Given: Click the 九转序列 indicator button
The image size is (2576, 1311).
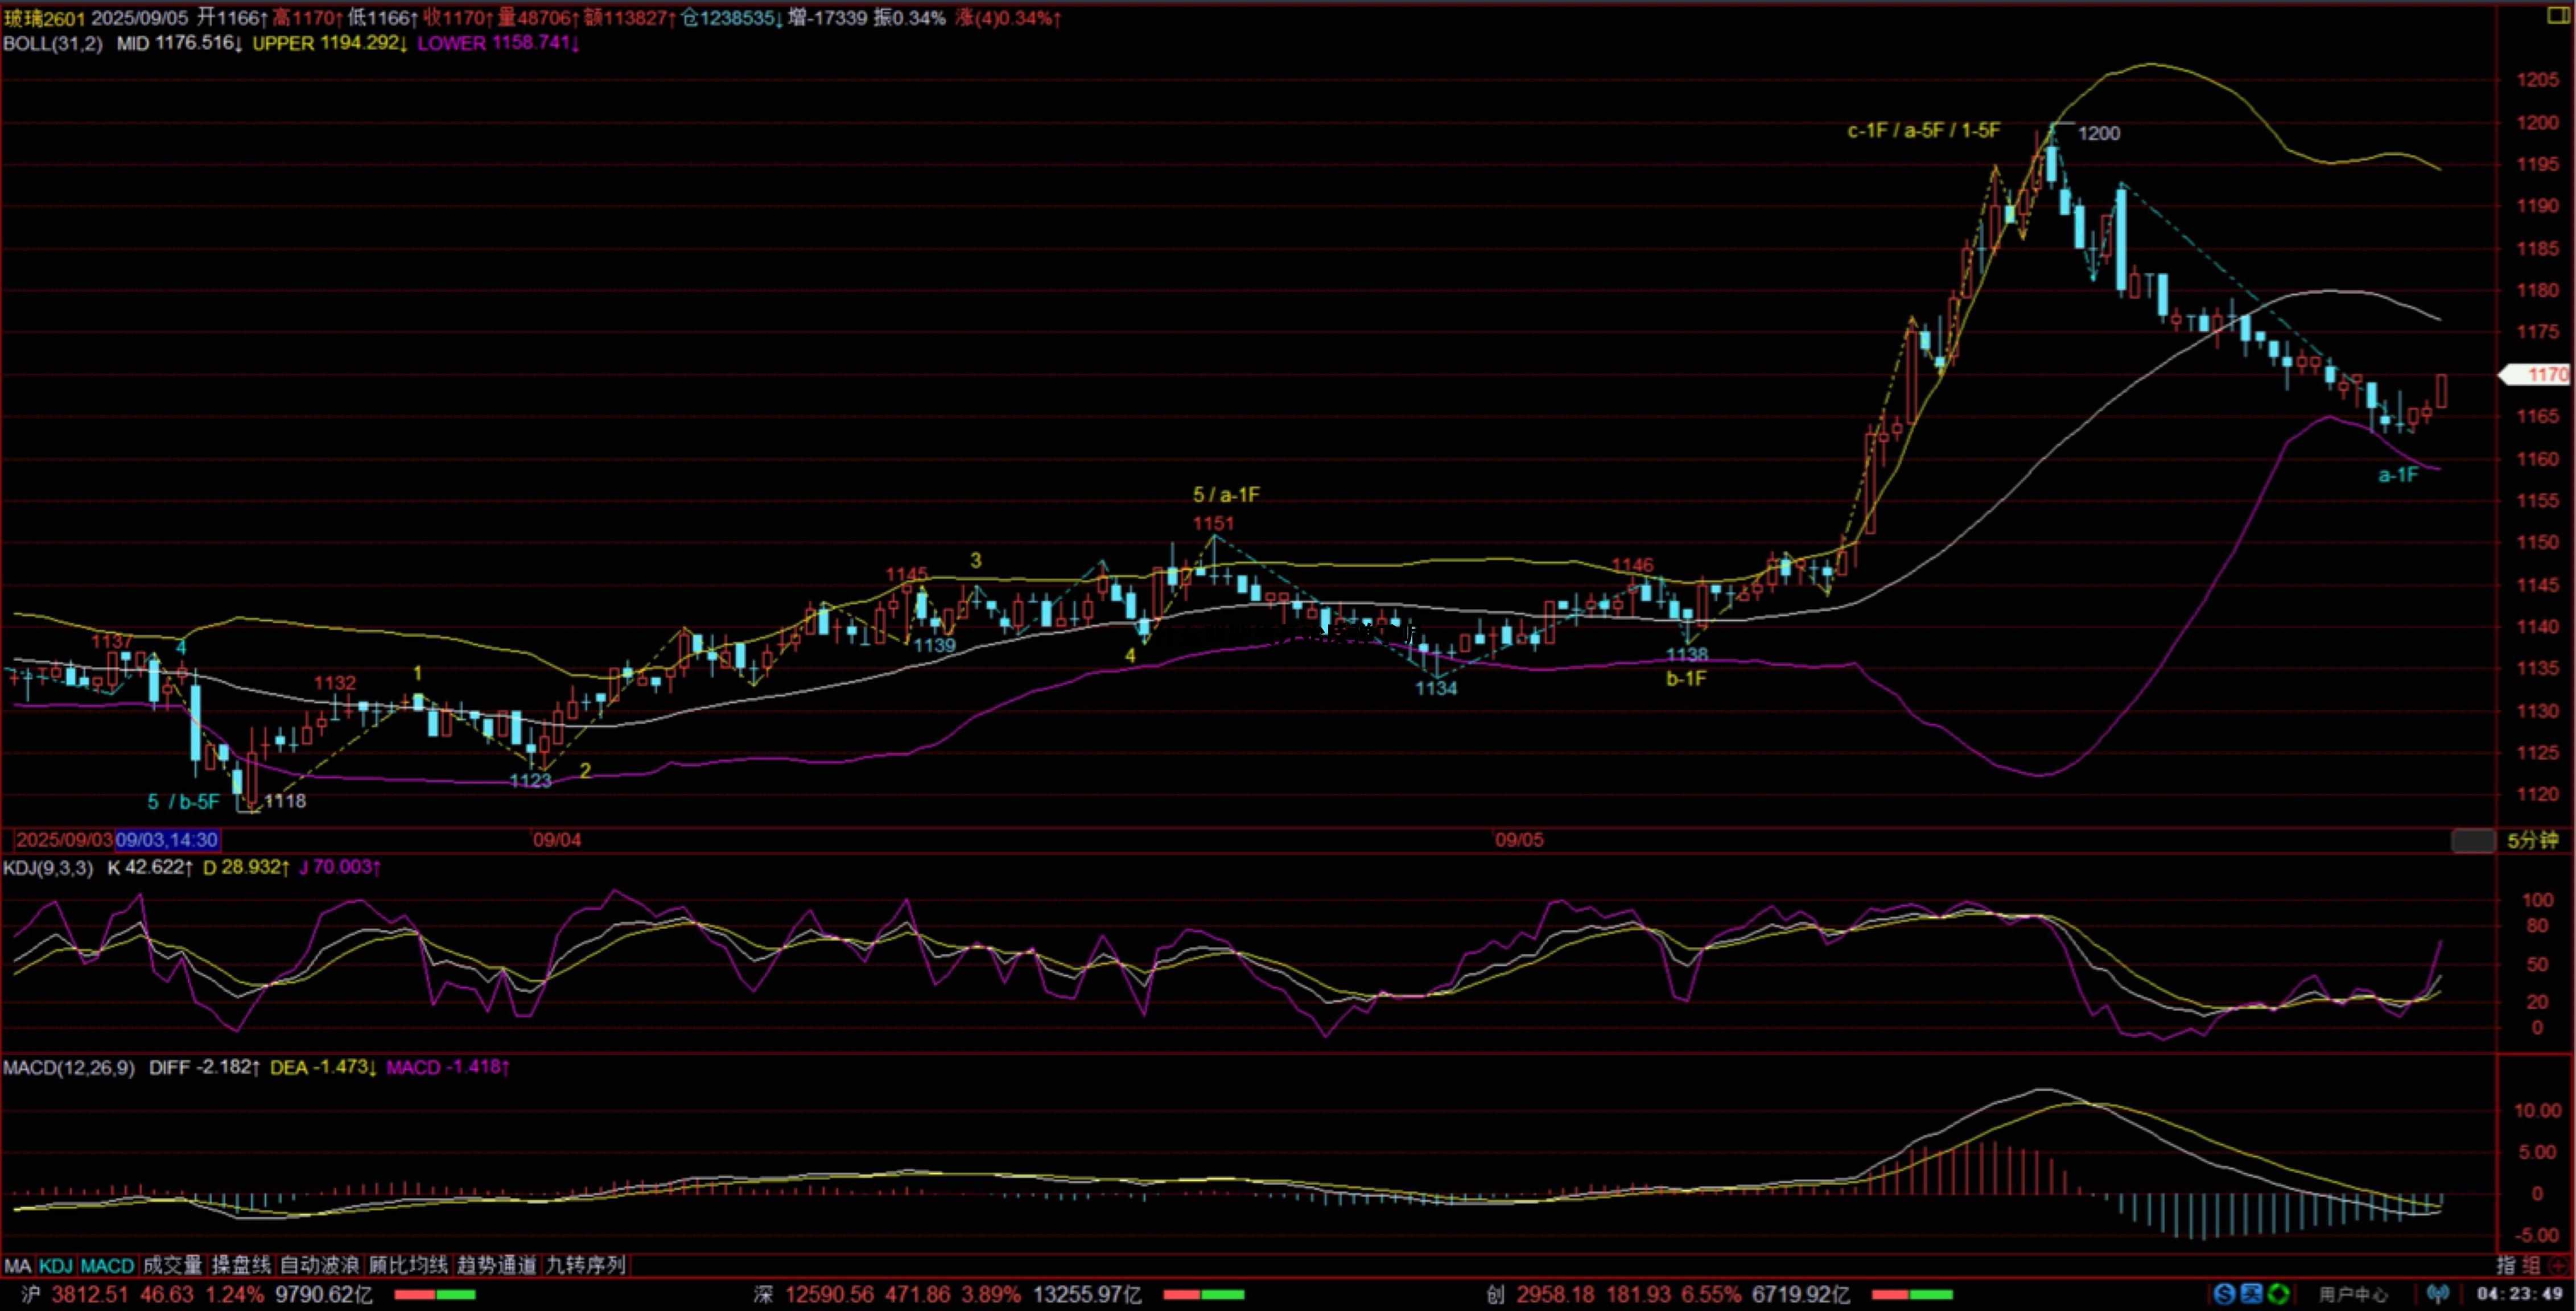Looking at the screenshot, I should (585, 1265).
